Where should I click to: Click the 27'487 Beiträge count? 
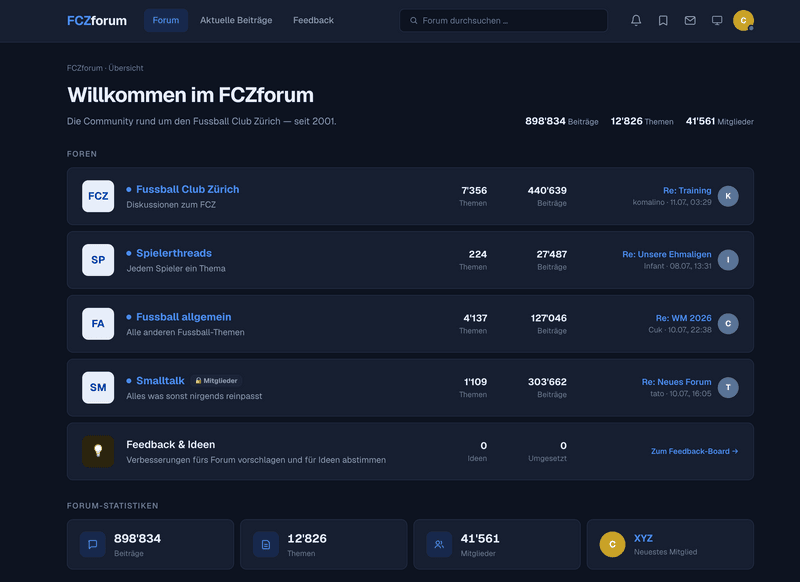point(552,254)
